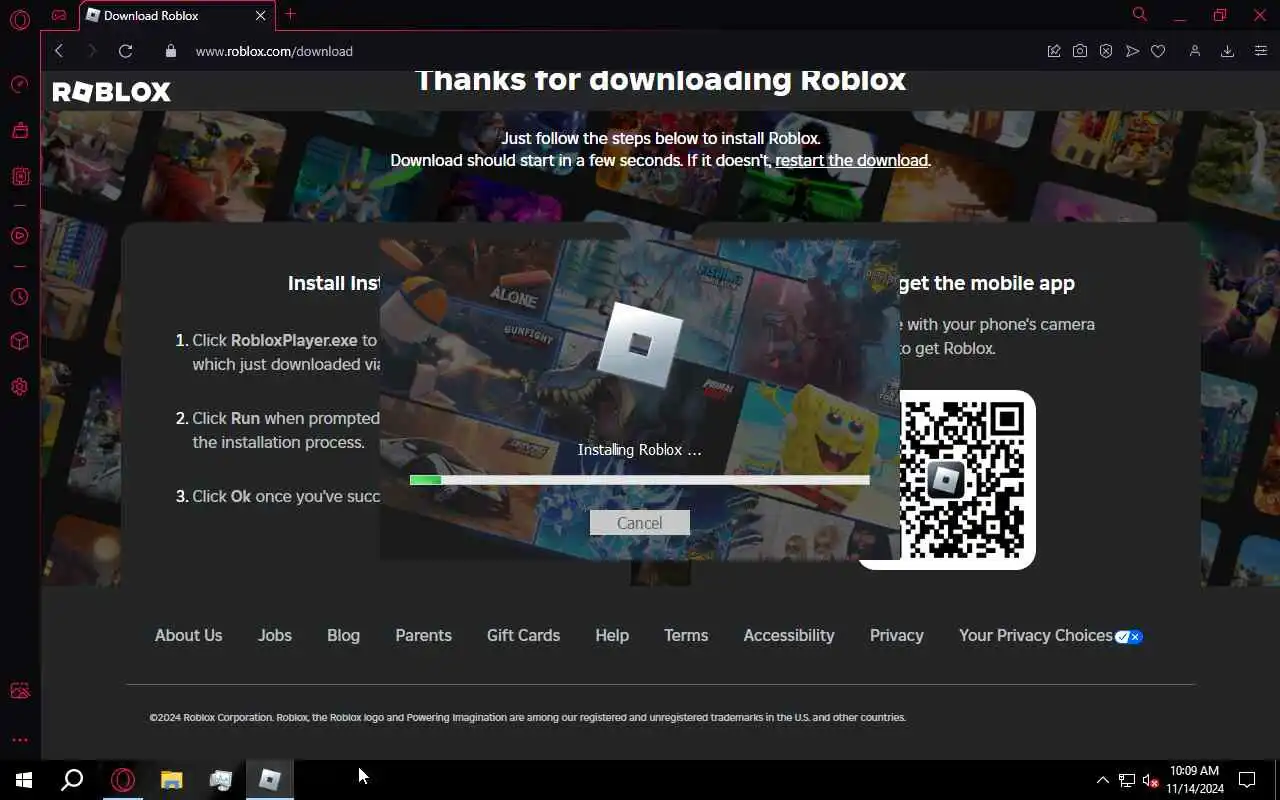Bookmark page with the heart icon

(x=1158, y=51)
